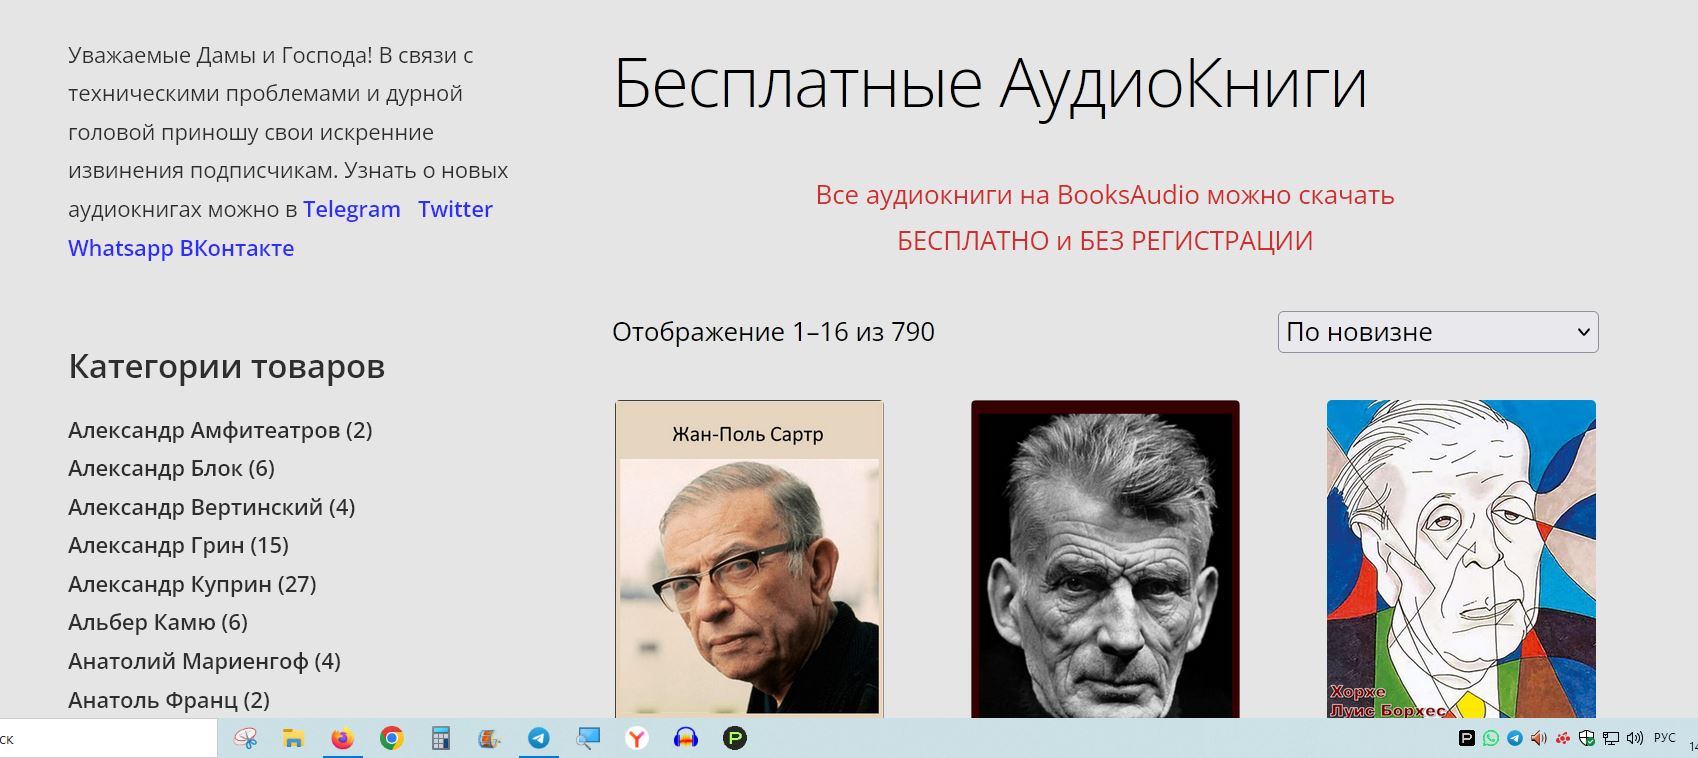Open the monitor magnifier taskbar icon
Viewport: 1698px width, 758px height.
click(x=588, y=739)
